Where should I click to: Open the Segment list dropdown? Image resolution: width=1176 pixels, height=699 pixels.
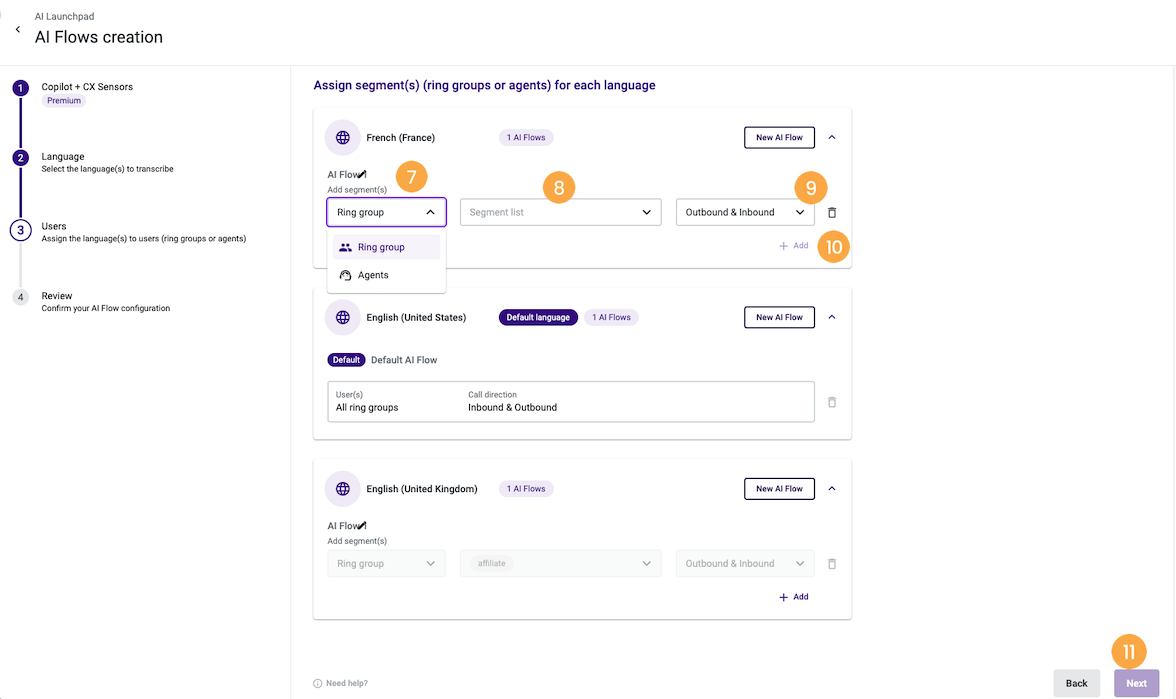(559, 211)
